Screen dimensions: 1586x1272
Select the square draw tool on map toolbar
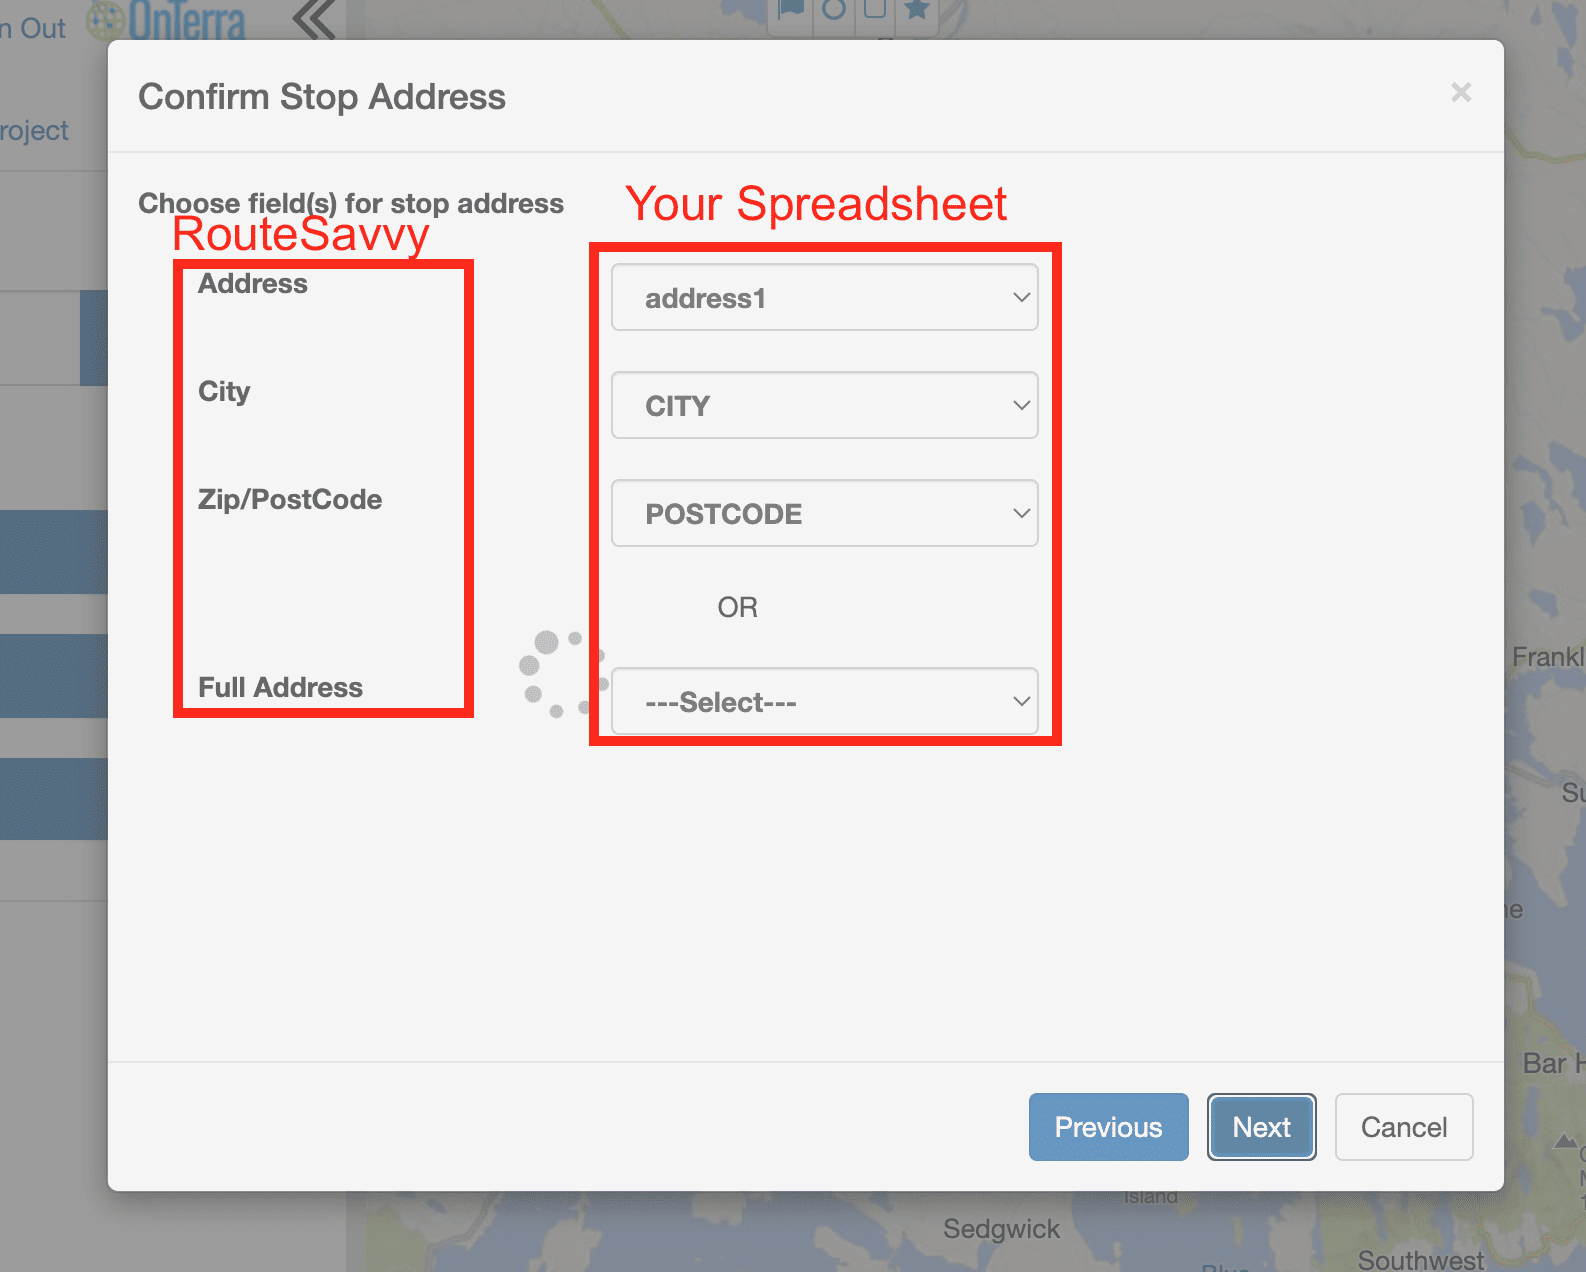[x=875, y=10]
